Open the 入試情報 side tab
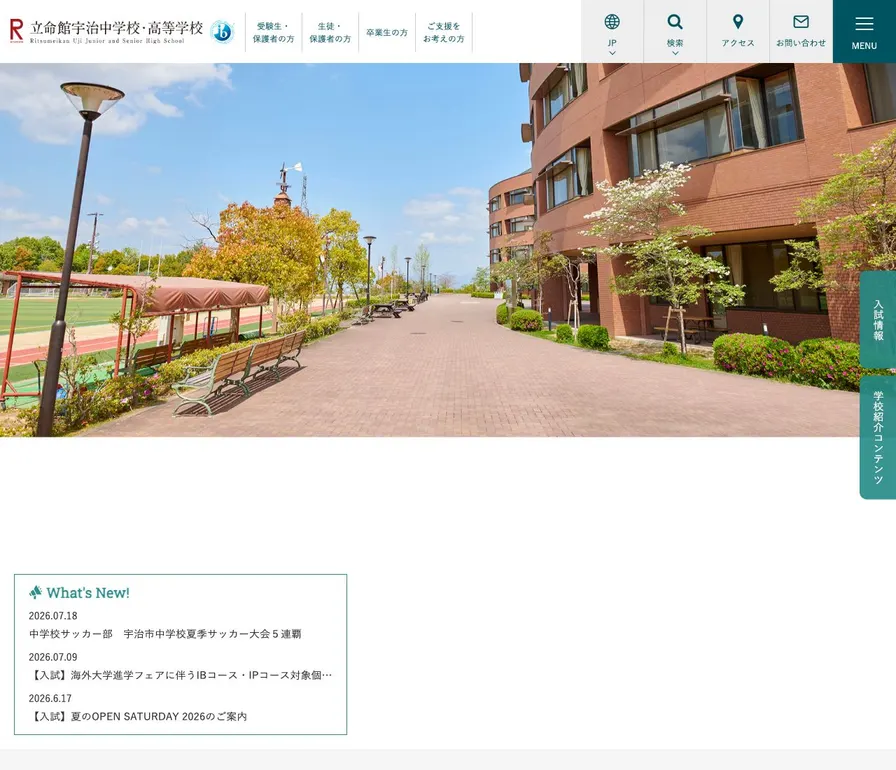This screenshot has height=770, width=896. point(878,320)
